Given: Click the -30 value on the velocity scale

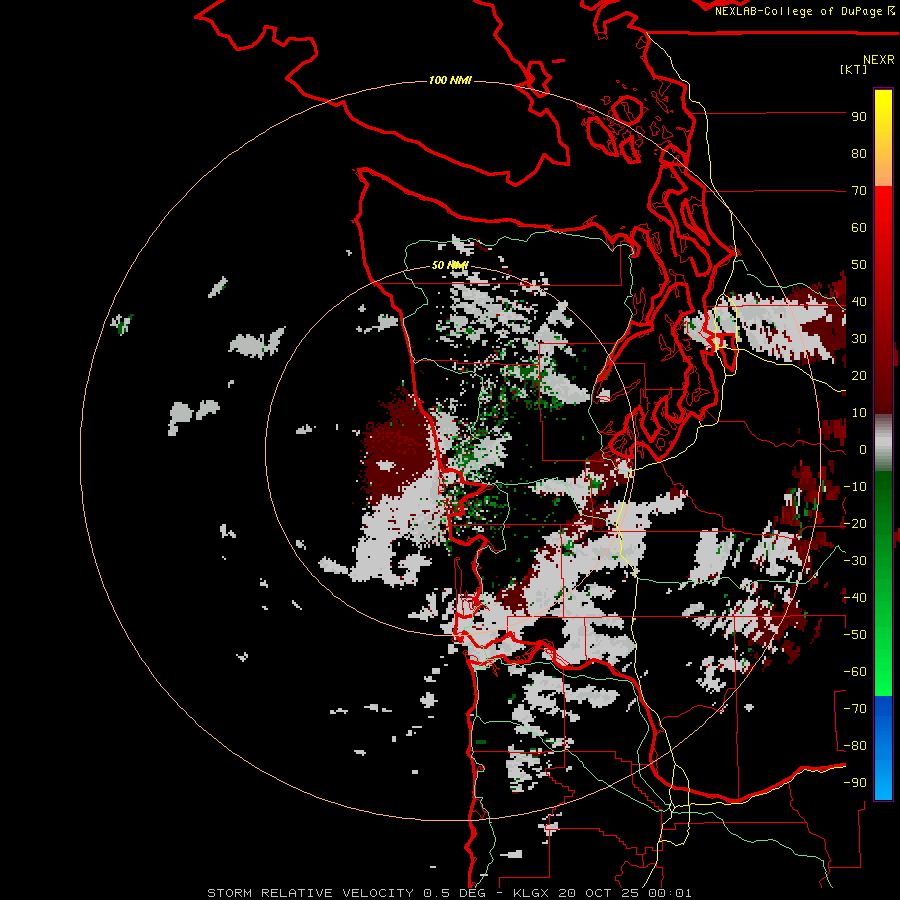Looking at the screenshot, I should pos(855,561).
